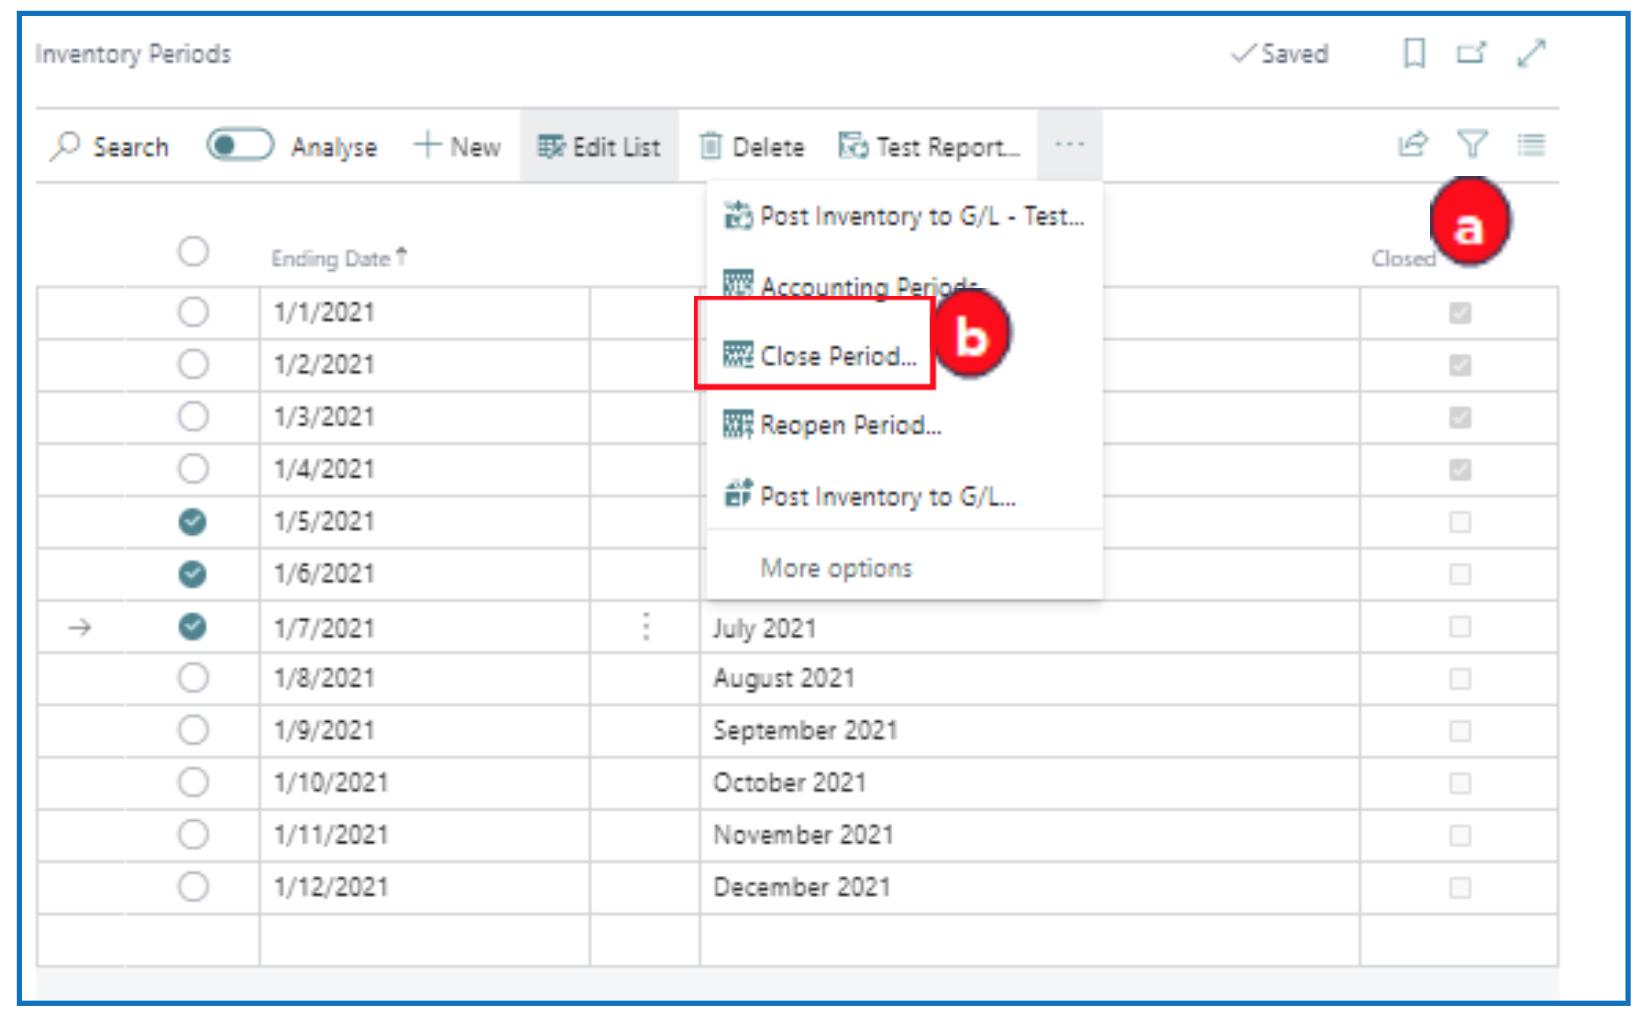The width and height of the screenshot is (1642, 1022).
Task: Click the New button
Action: [x=458, y=147]
